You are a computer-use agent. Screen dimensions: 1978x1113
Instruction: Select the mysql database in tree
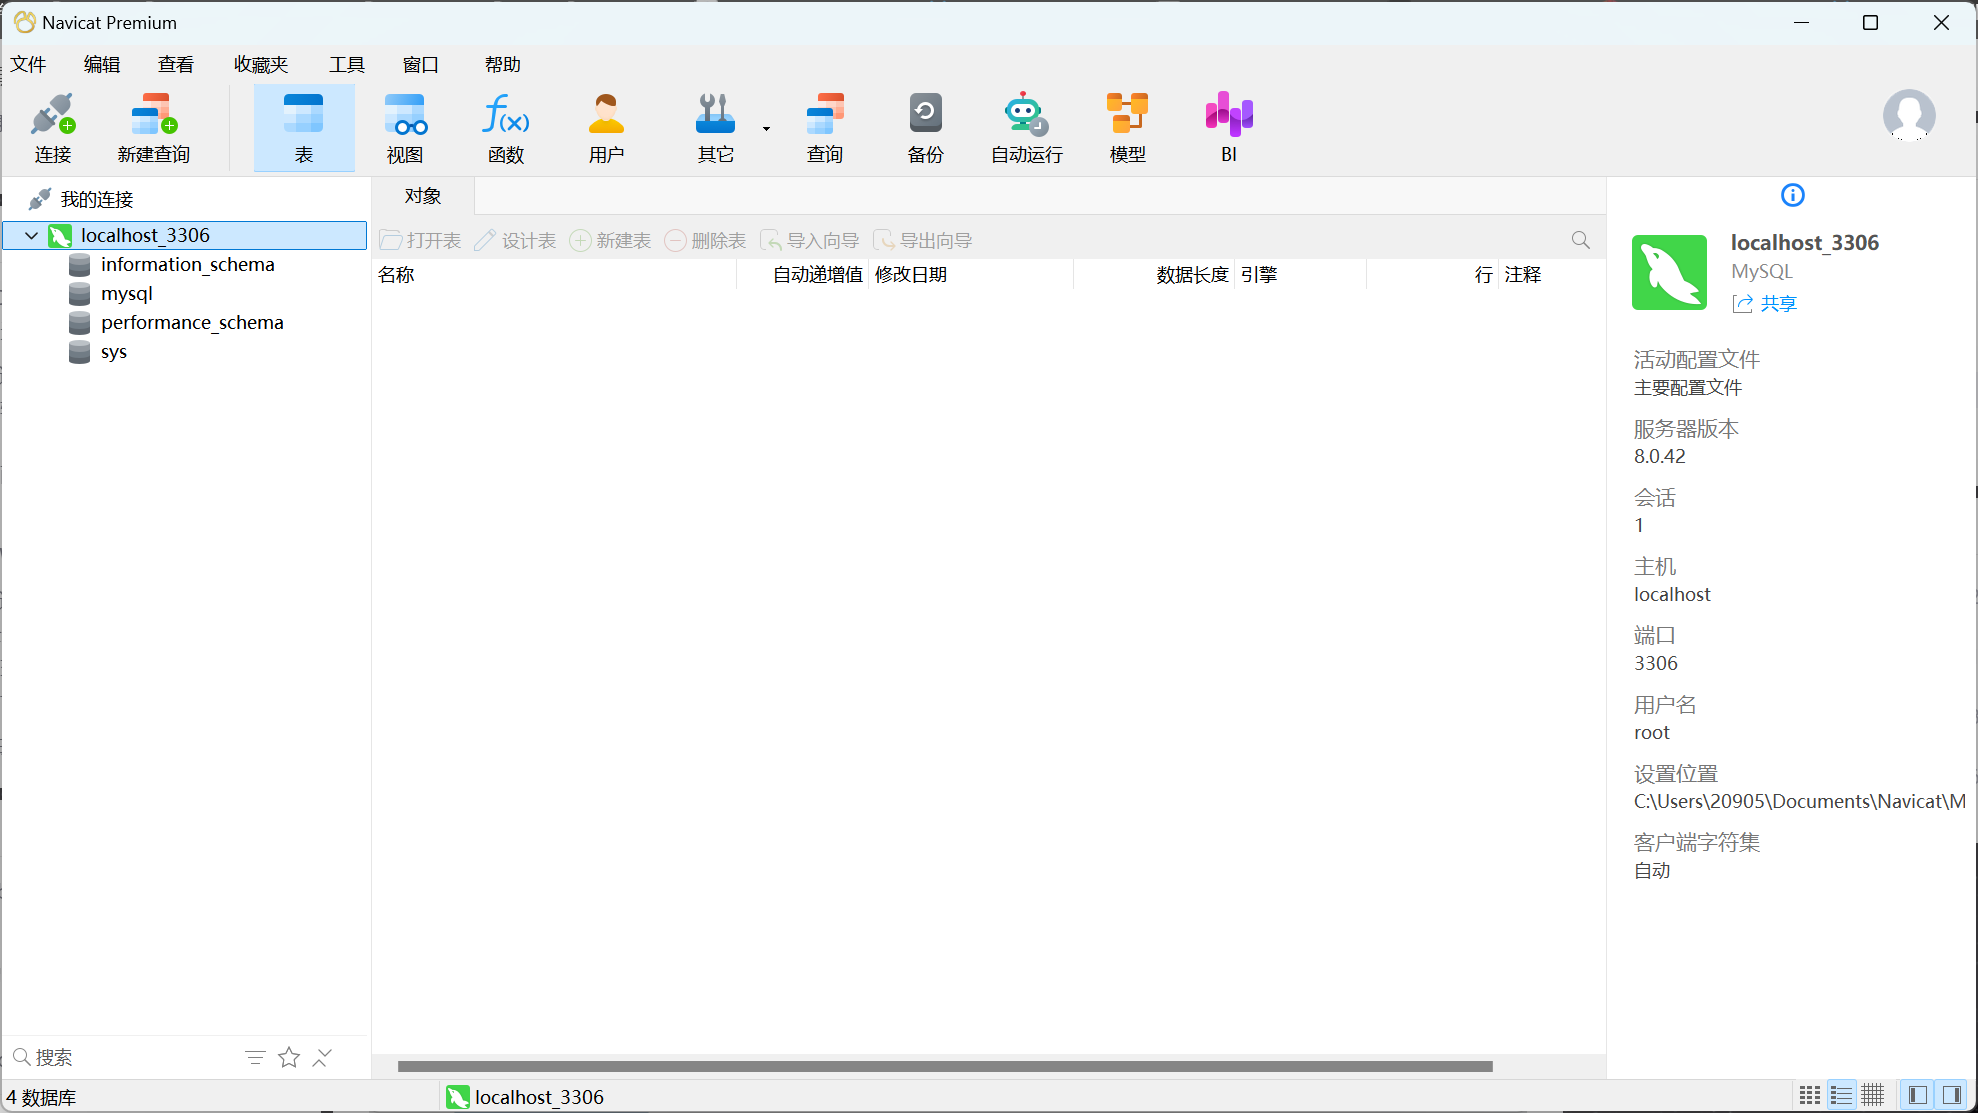coord(127,294)
